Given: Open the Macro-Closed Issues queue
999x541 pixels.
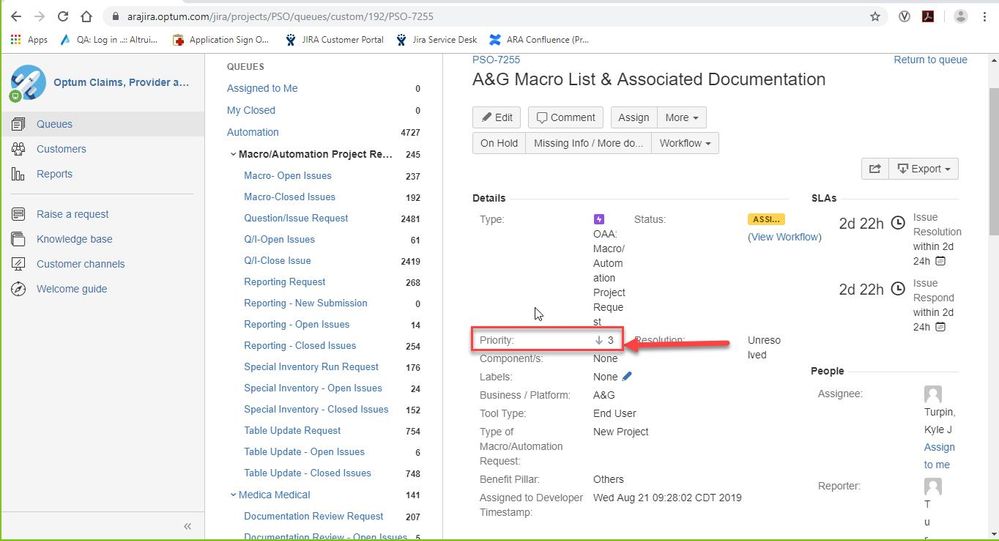Looking at the screenshot, I should (289, 197).
